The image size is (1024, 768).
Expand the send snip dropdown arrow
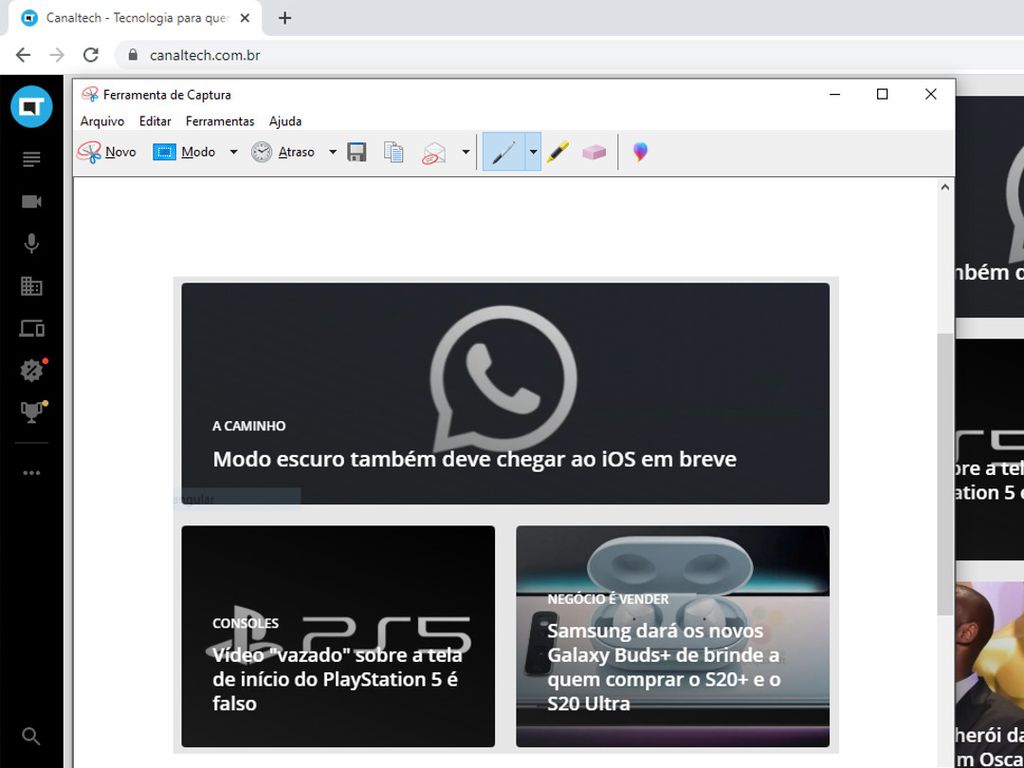466,152
